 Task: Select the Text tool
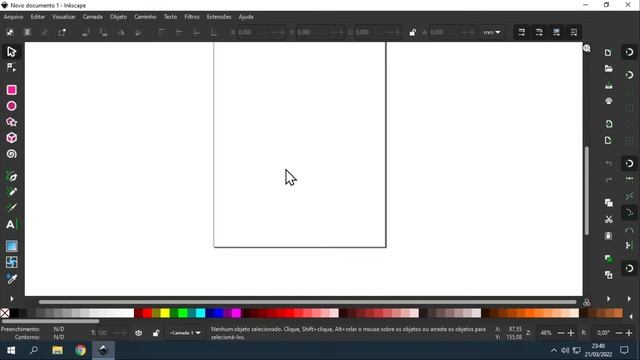11,224
